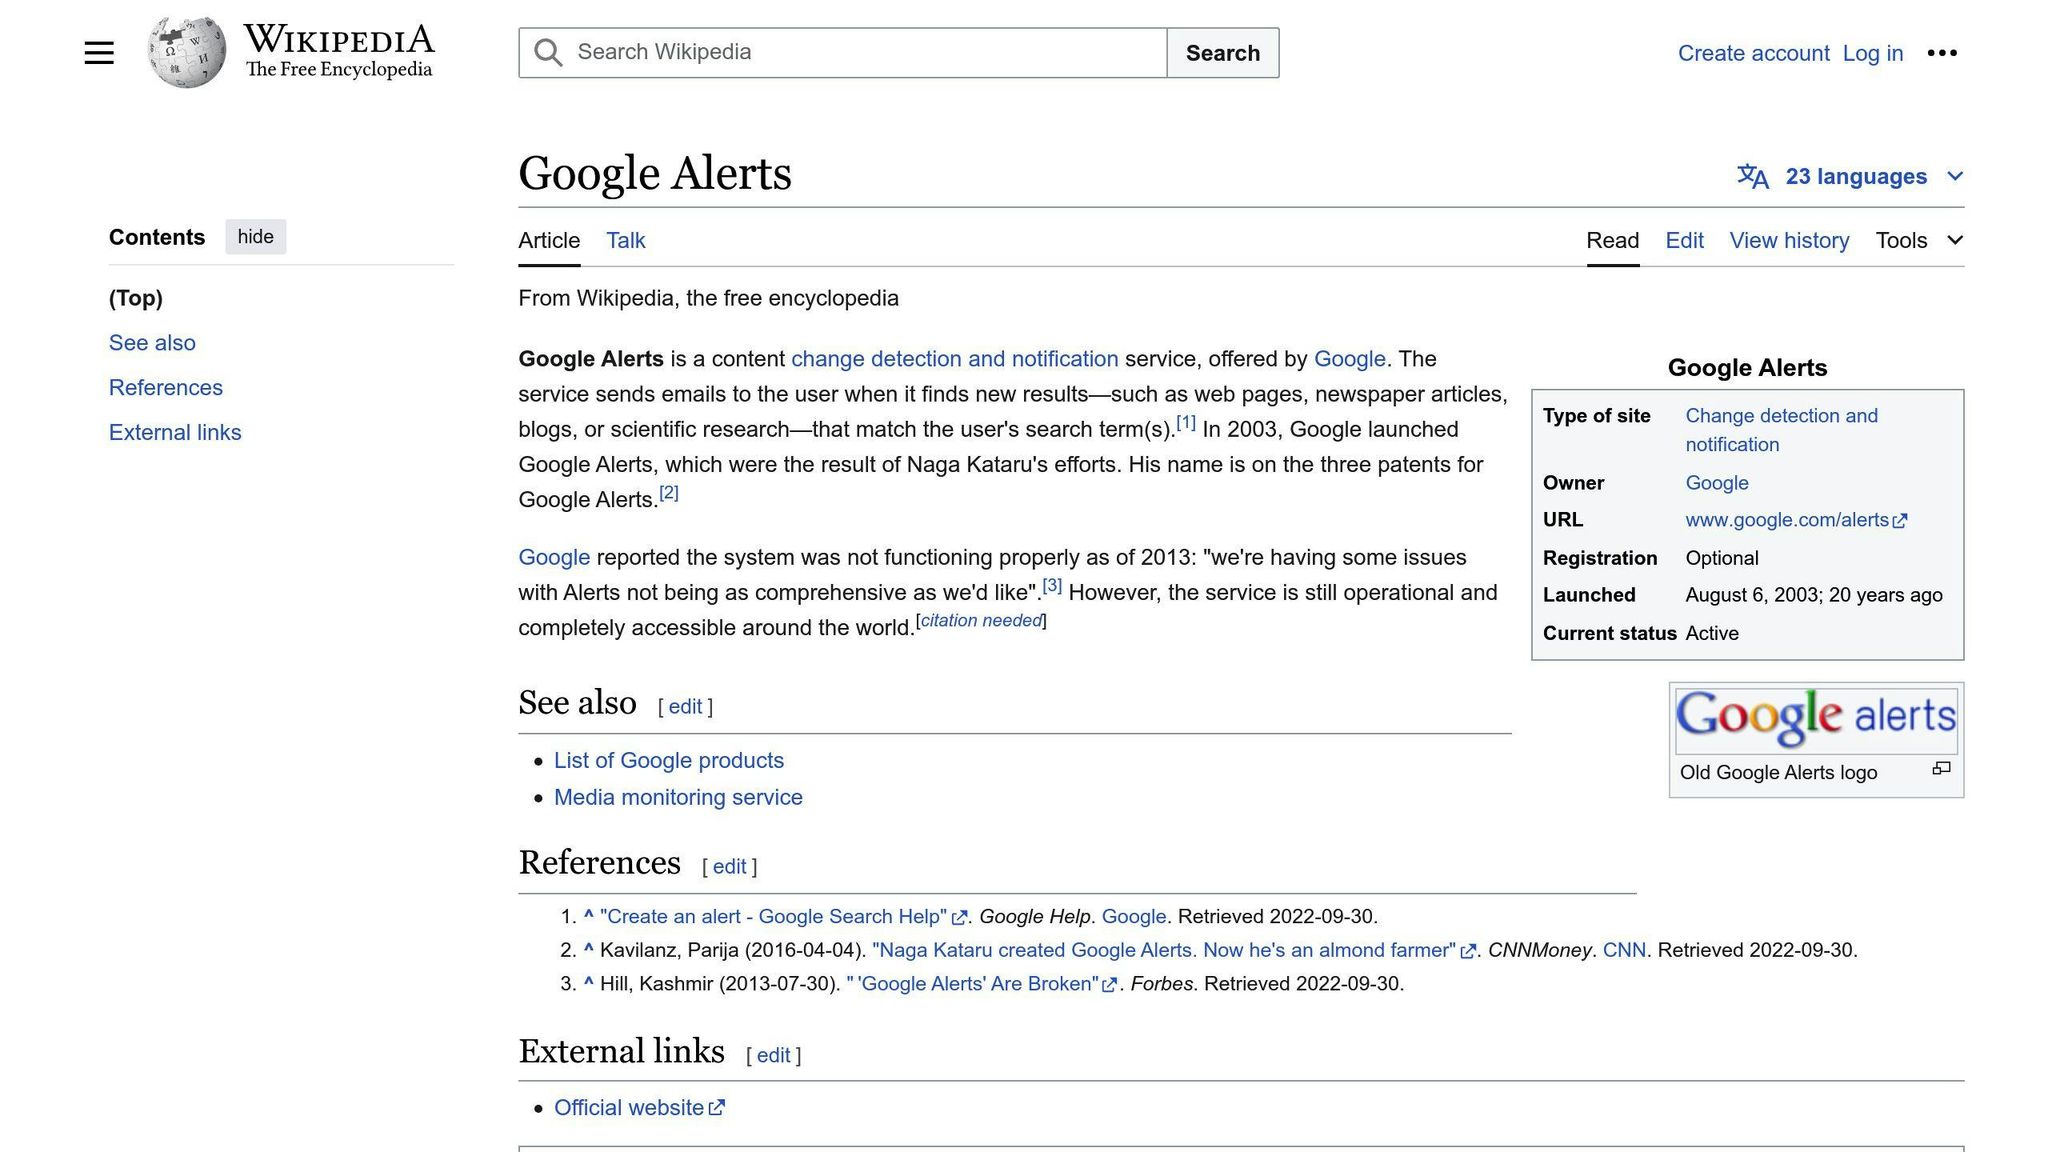Screen dimensions: 2048x1152
Task: Click the citation needed tag
Action: pyautogui.click(x=981, y=621)
